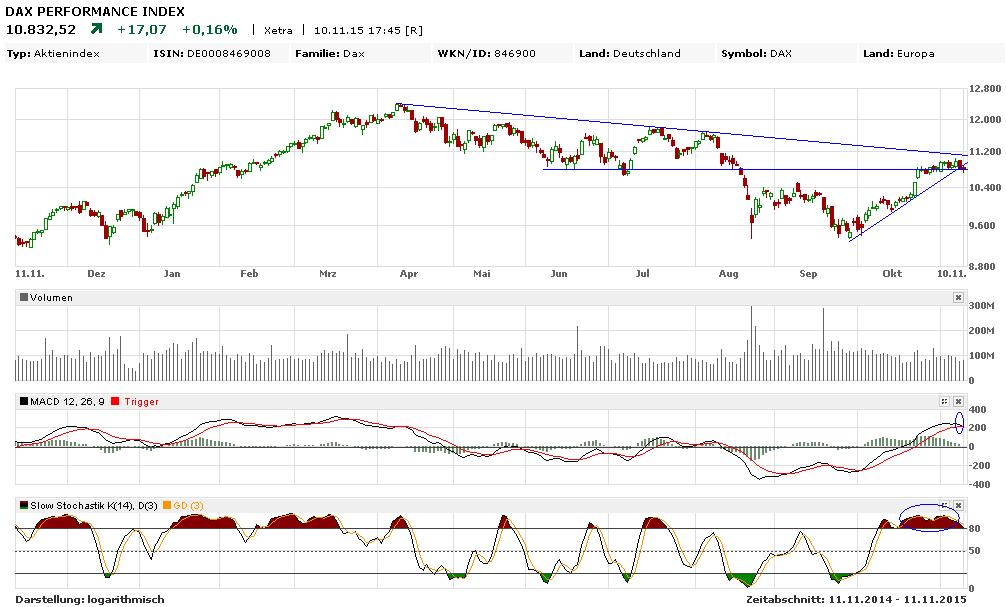The image size is (1006, 607).
Task: Click the 11.11. start date label
Action: tap(30, 273)
